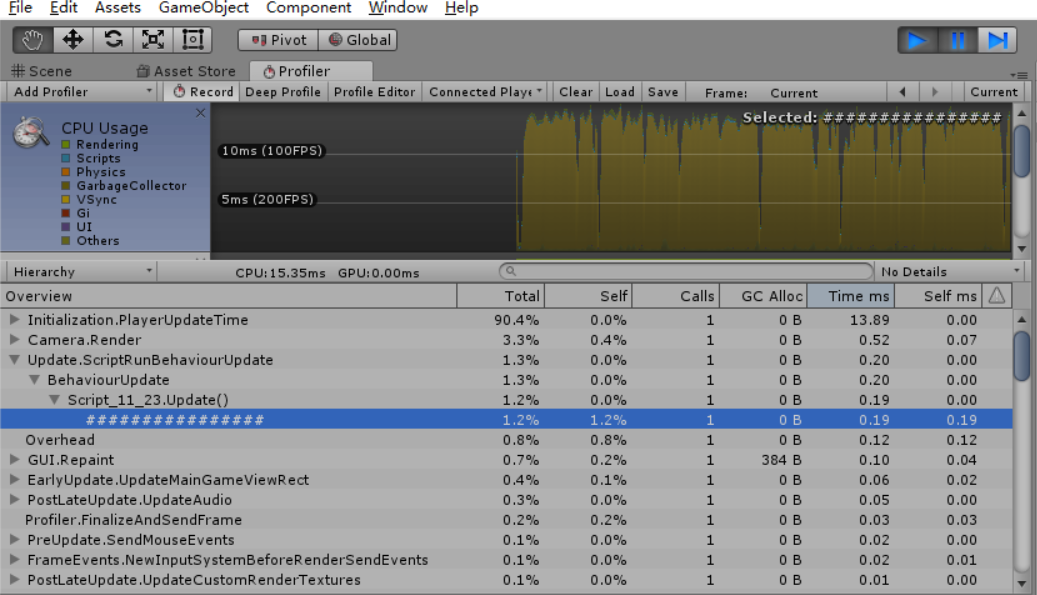Open the Assets menu
The height and width of the screenshot is (595, 1037).
[118, 8]
